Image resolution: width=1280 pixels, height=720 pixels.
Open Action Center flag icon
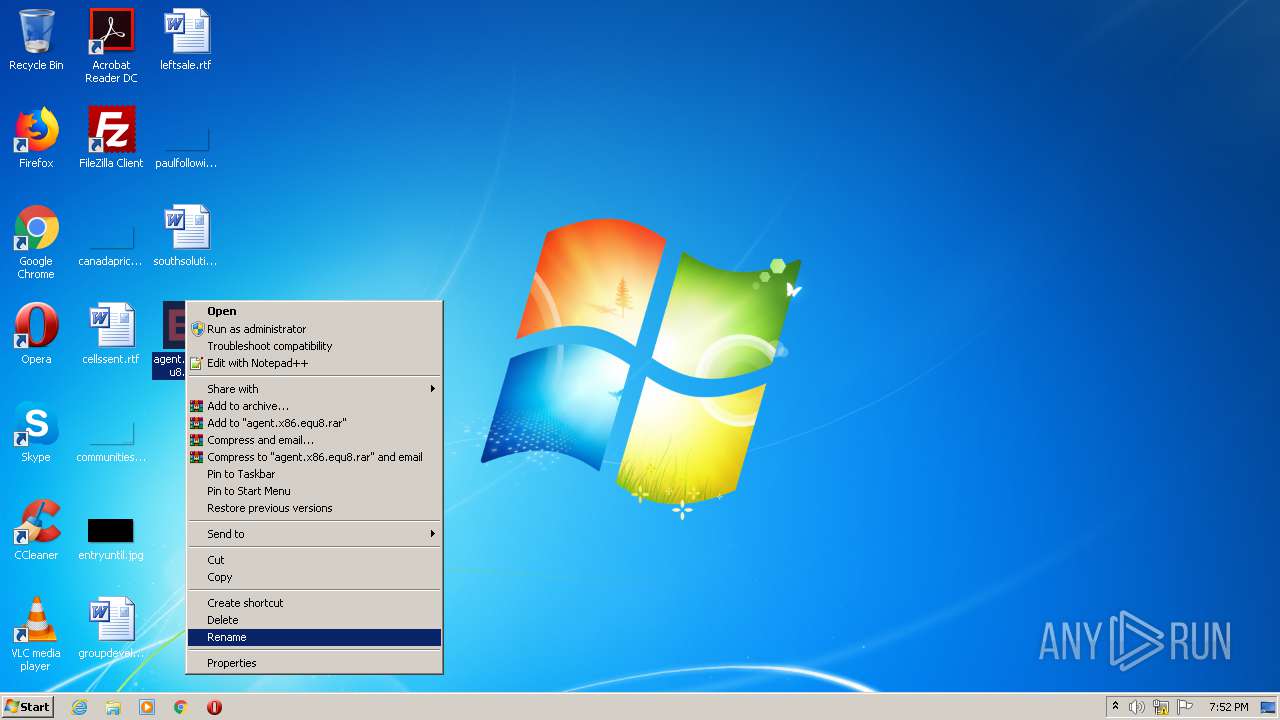(x=1185, y=707)
